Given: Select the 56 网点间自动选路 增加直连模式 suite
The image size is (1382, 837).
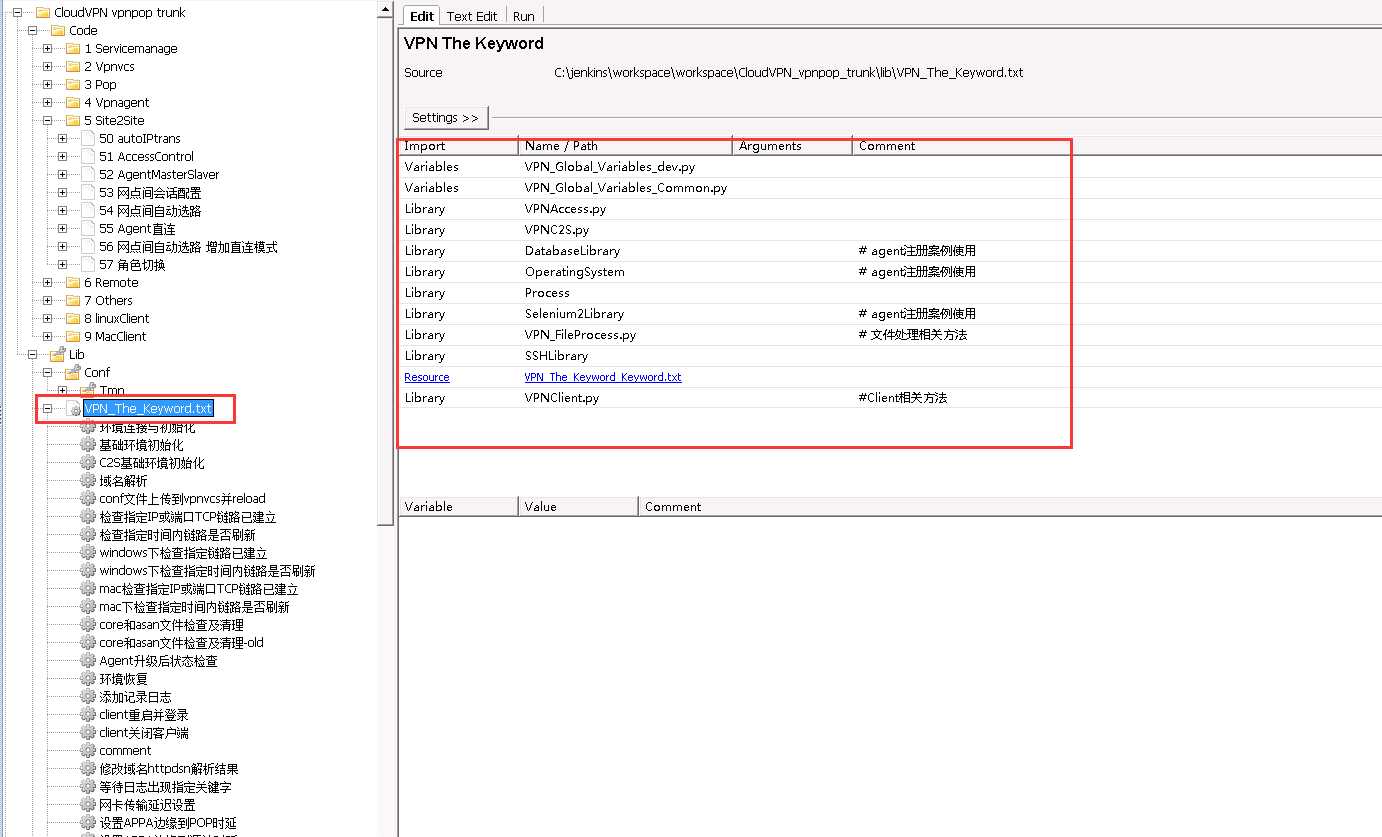Looking at the screenshot, I should coord(188,247).
